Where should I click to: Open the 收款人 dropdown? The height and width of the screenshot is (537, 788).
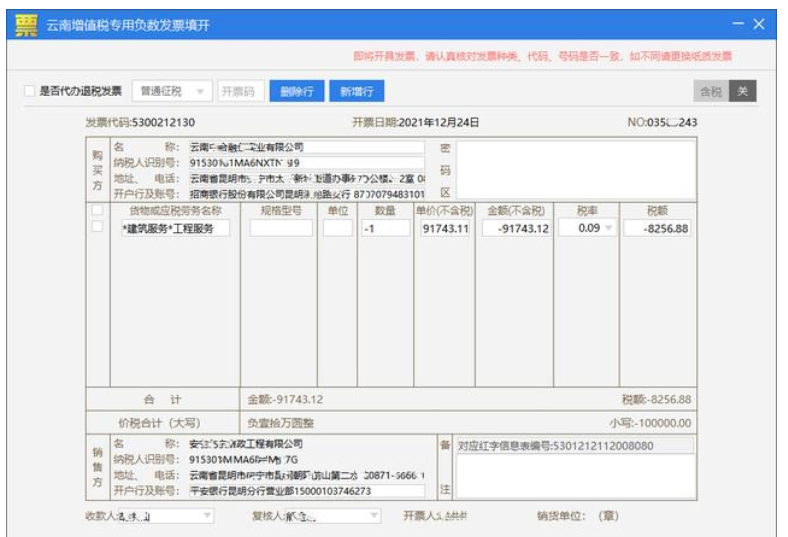pos(165,515)
